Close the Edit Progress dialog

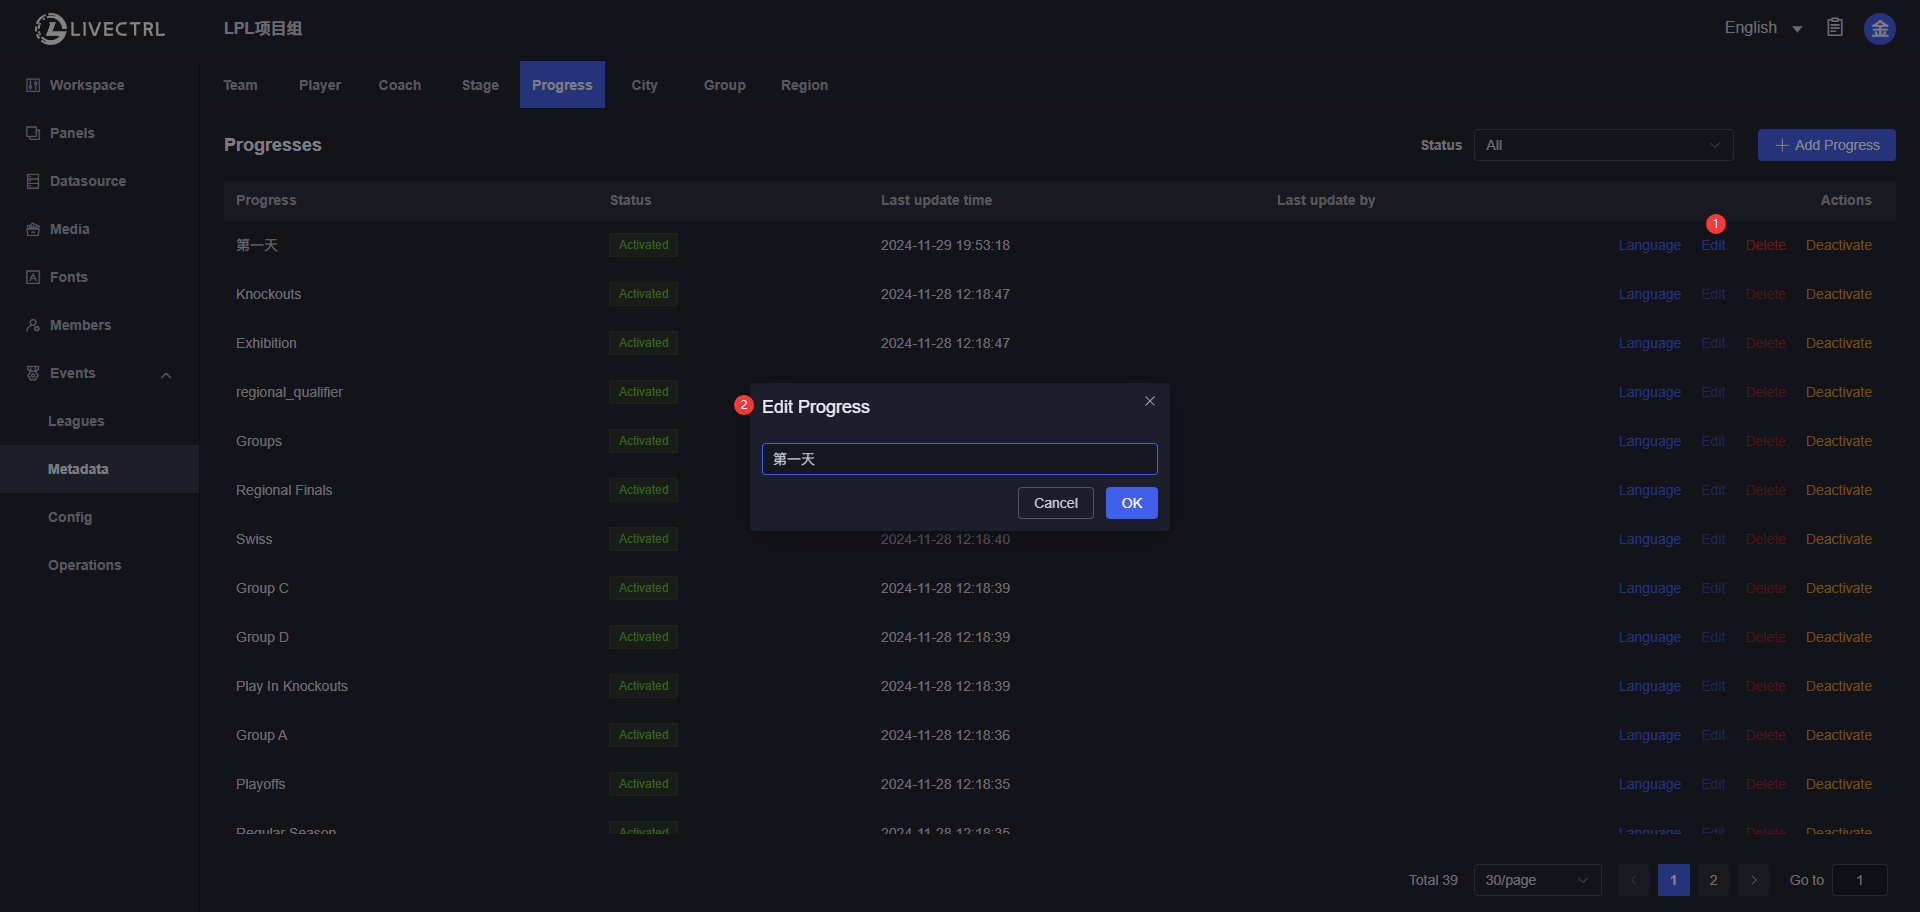[x=1150, y=401]
